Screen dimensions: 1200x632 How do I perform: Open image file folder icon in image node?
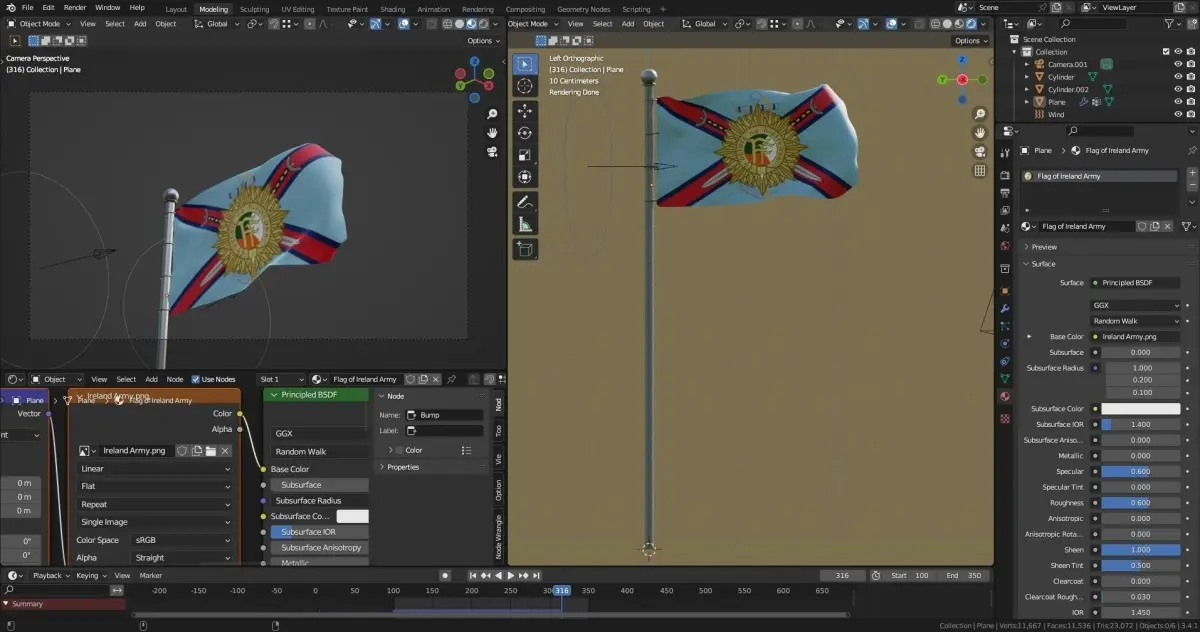pyautogui.click(x=211, y=451)
